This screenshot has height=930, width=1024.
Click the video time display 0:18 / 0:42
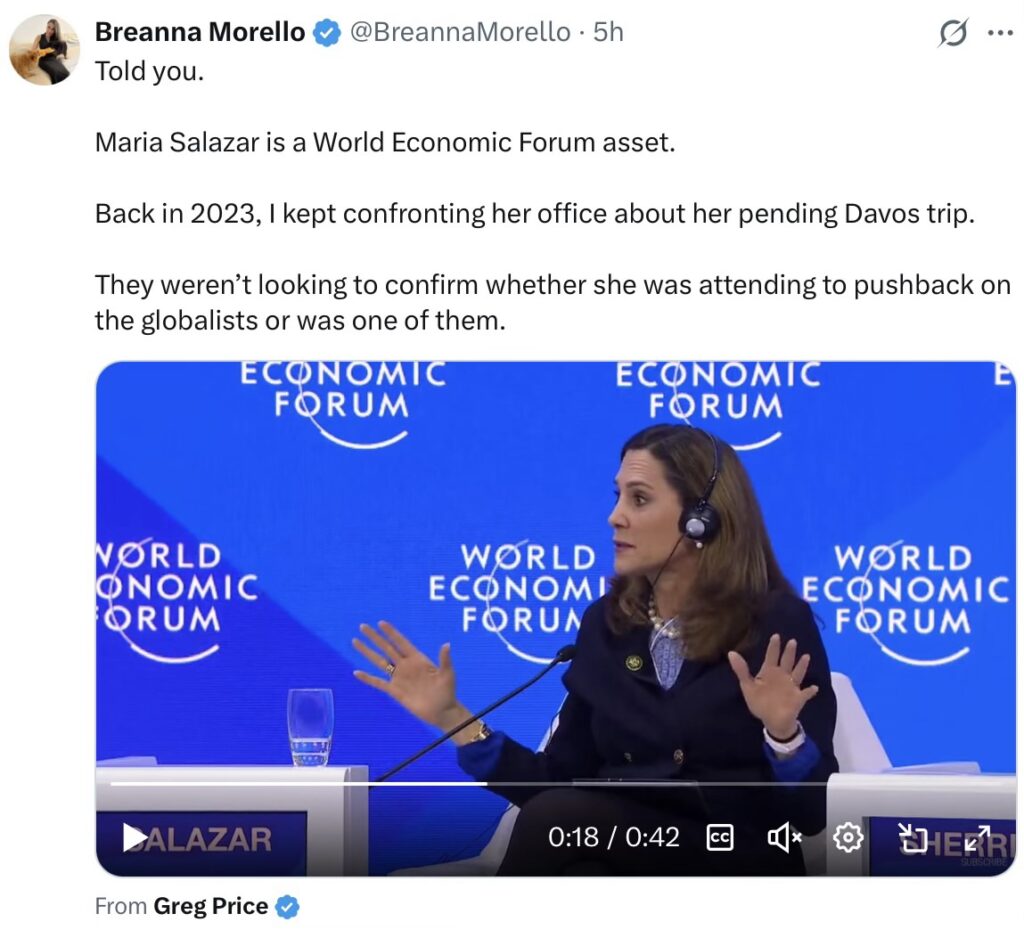click(613, 838)
